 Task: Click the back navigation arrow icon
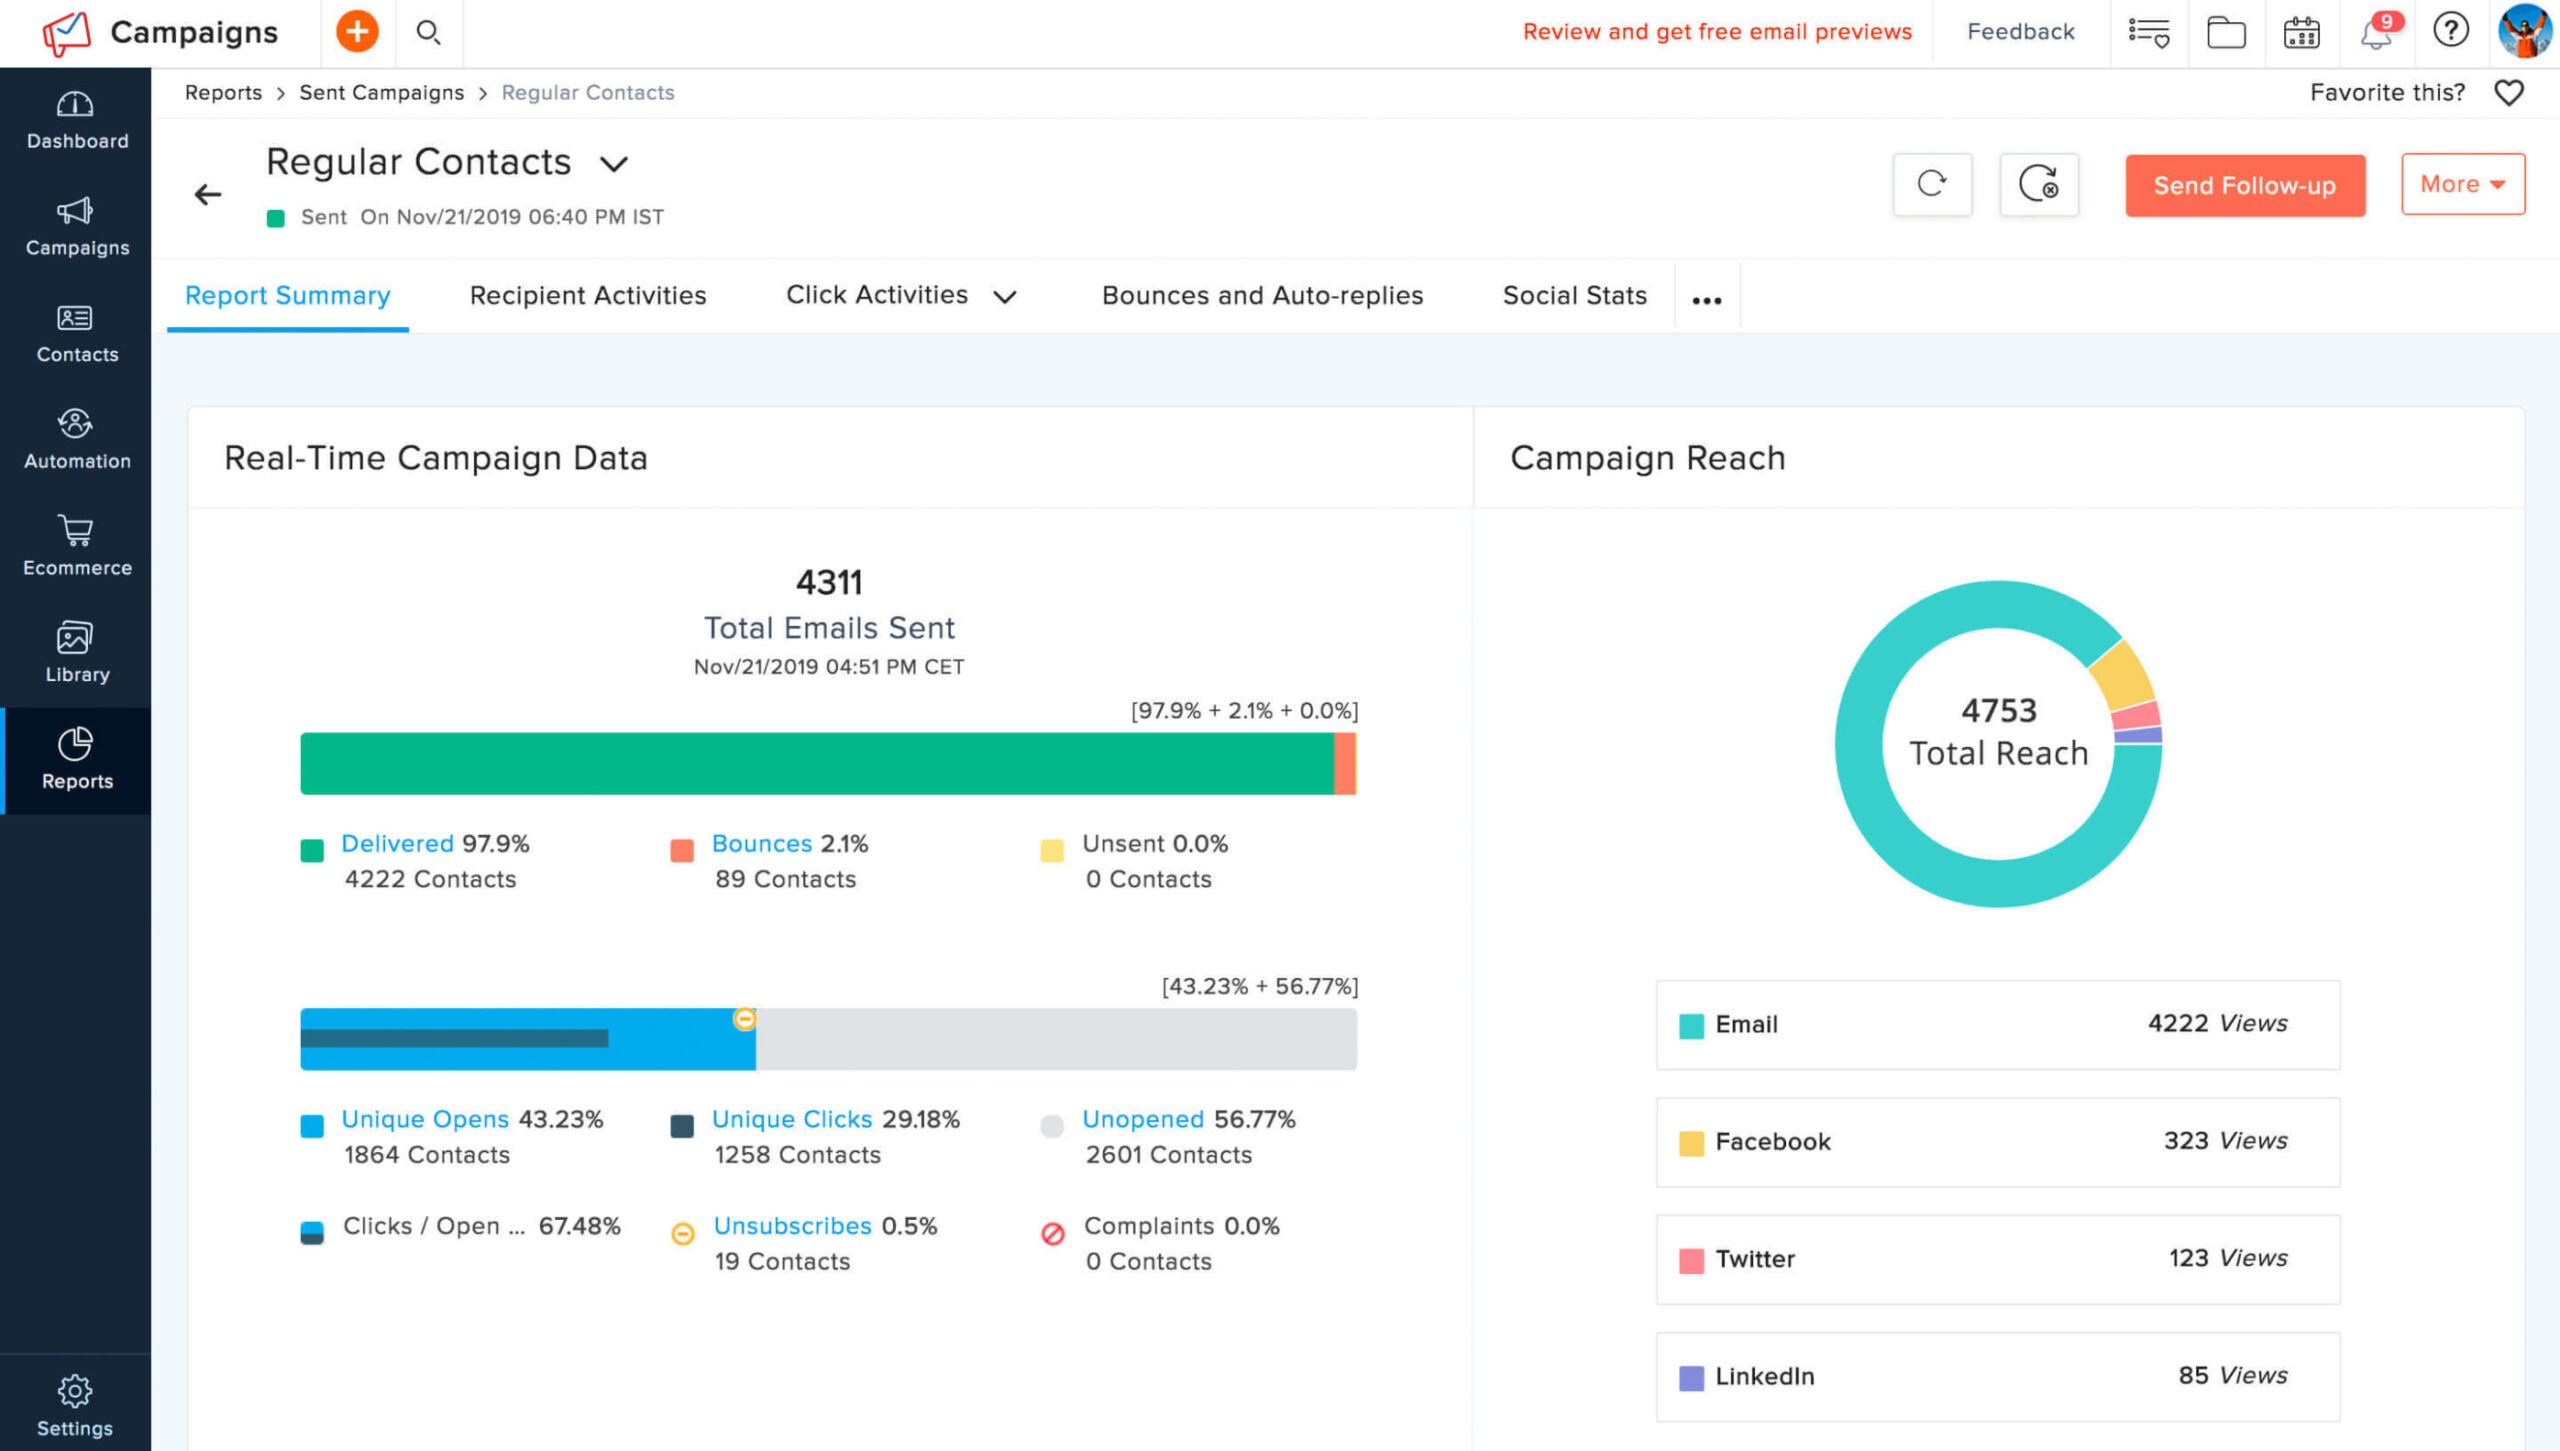pyautogui.click(x=207, y=193)
